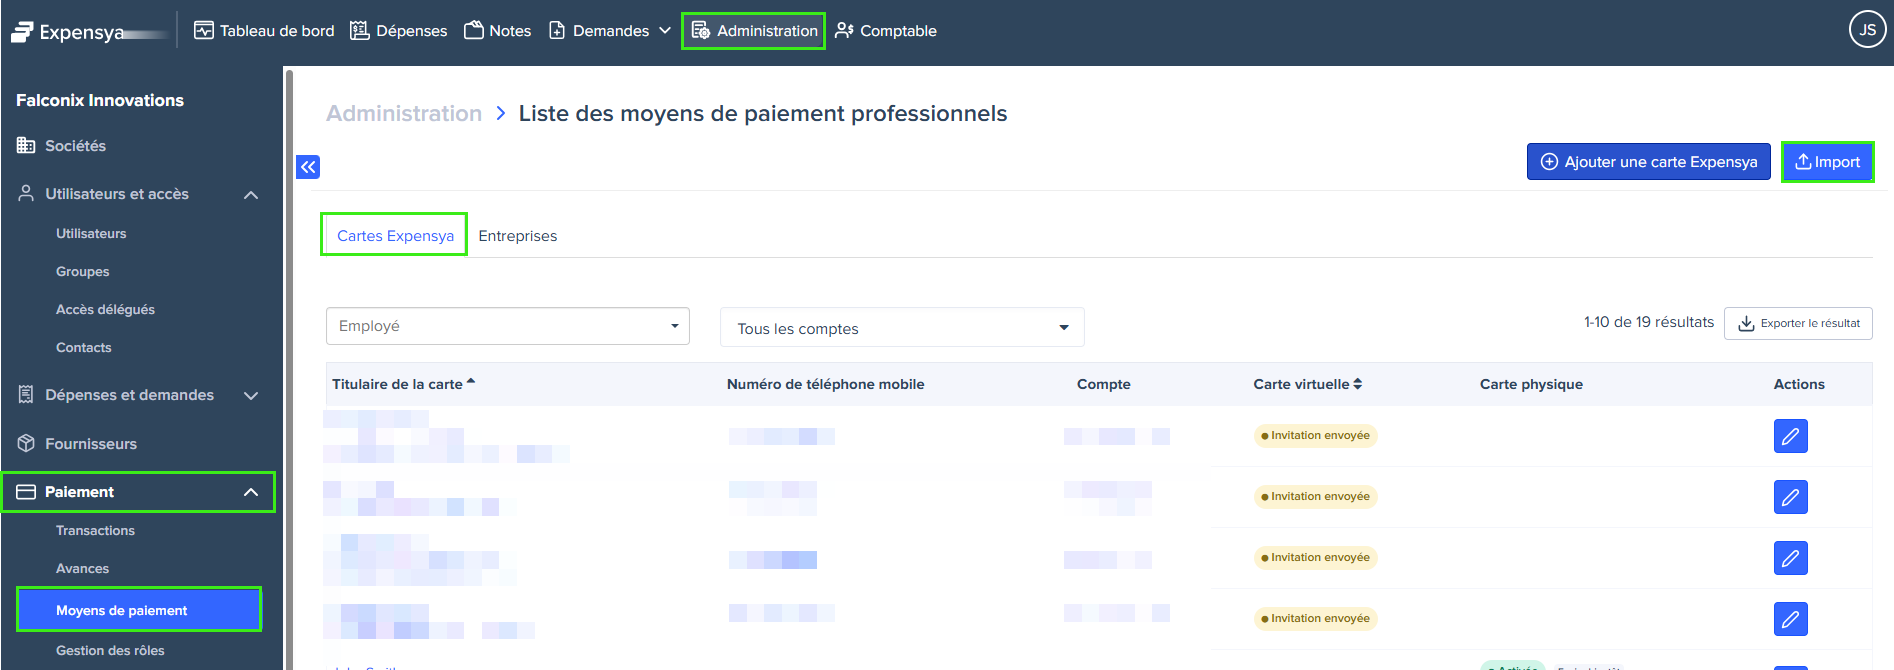Sort by Titulaire de la carte arrow

(471, 382)
